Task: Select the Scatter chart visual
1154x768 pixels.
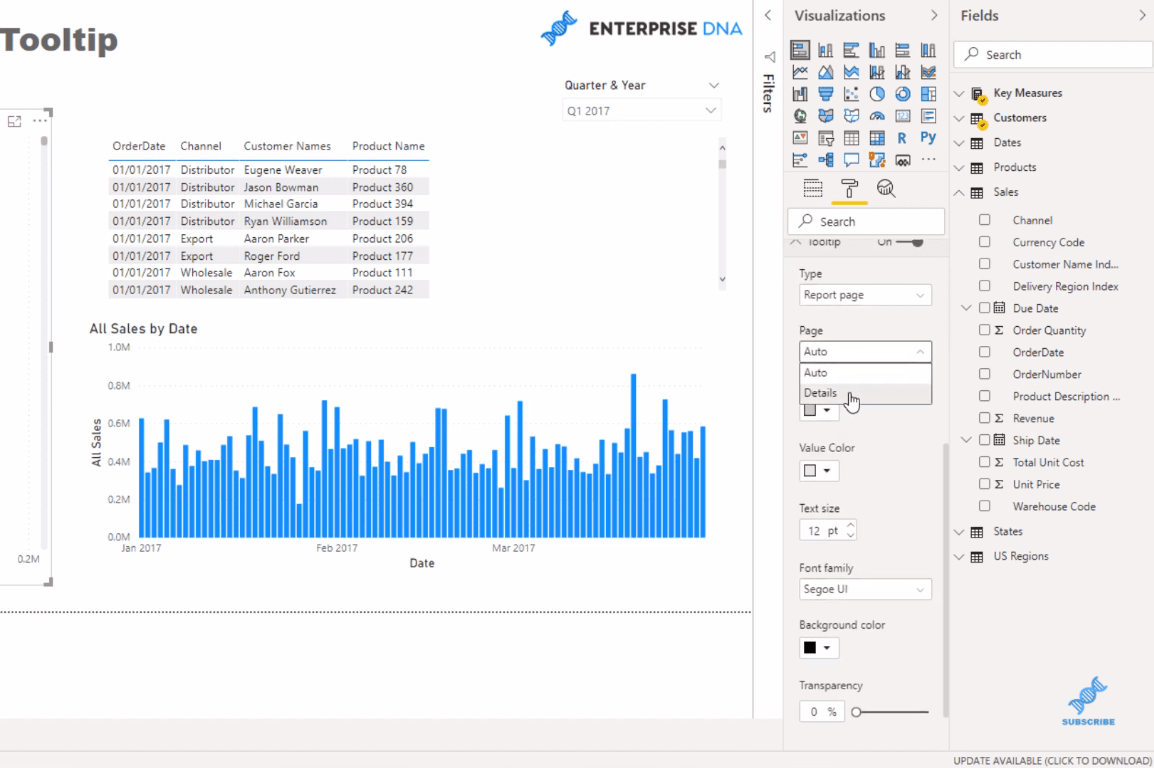Action: [852, 94]
